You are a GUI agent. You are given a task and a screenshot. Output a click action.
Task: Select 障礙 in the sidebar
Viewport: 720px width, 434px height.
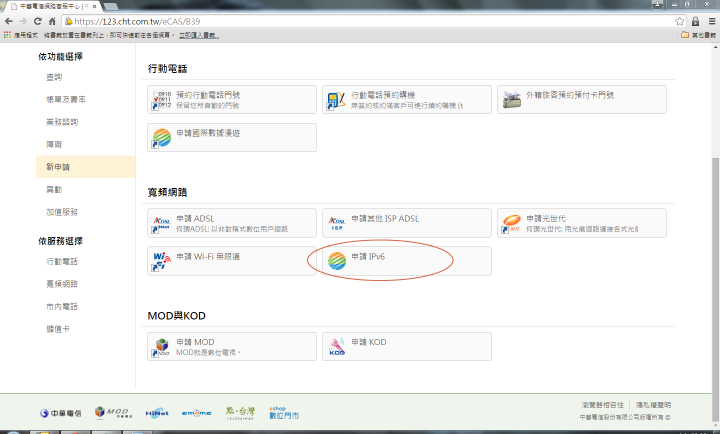pyautogui.click(x=54, y=144)
